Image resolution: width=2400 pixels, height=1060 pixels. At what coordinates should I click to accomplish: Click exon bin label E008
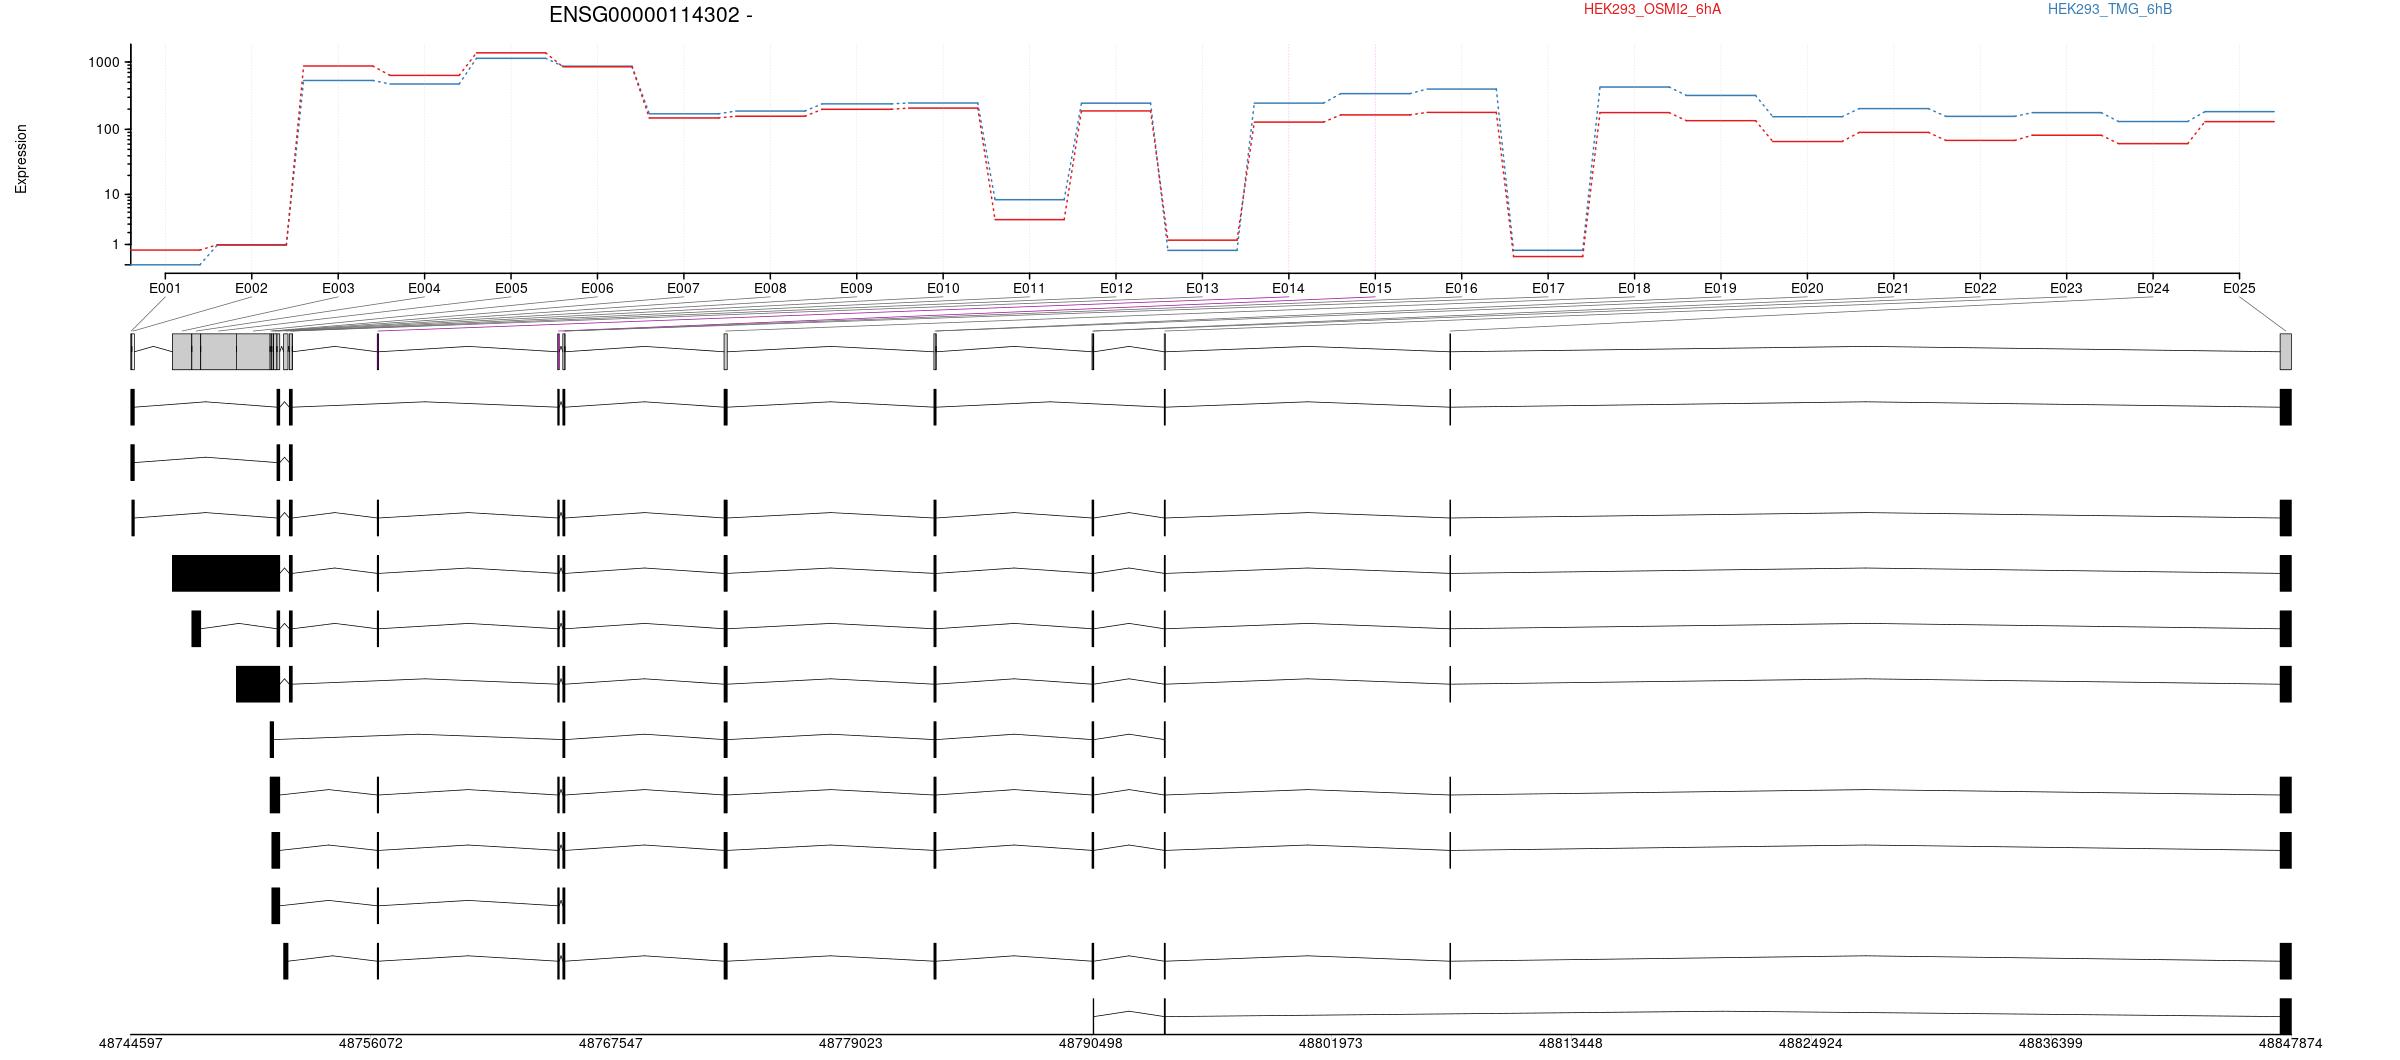pyautogui.click(x=770, y=289)
